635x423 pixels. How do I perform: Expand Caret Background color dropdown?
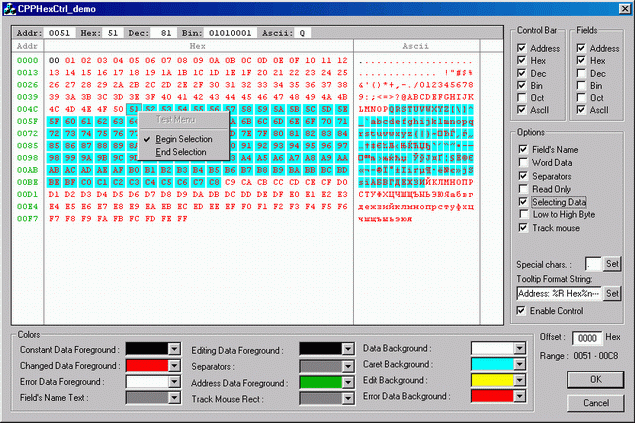(521, 366)
